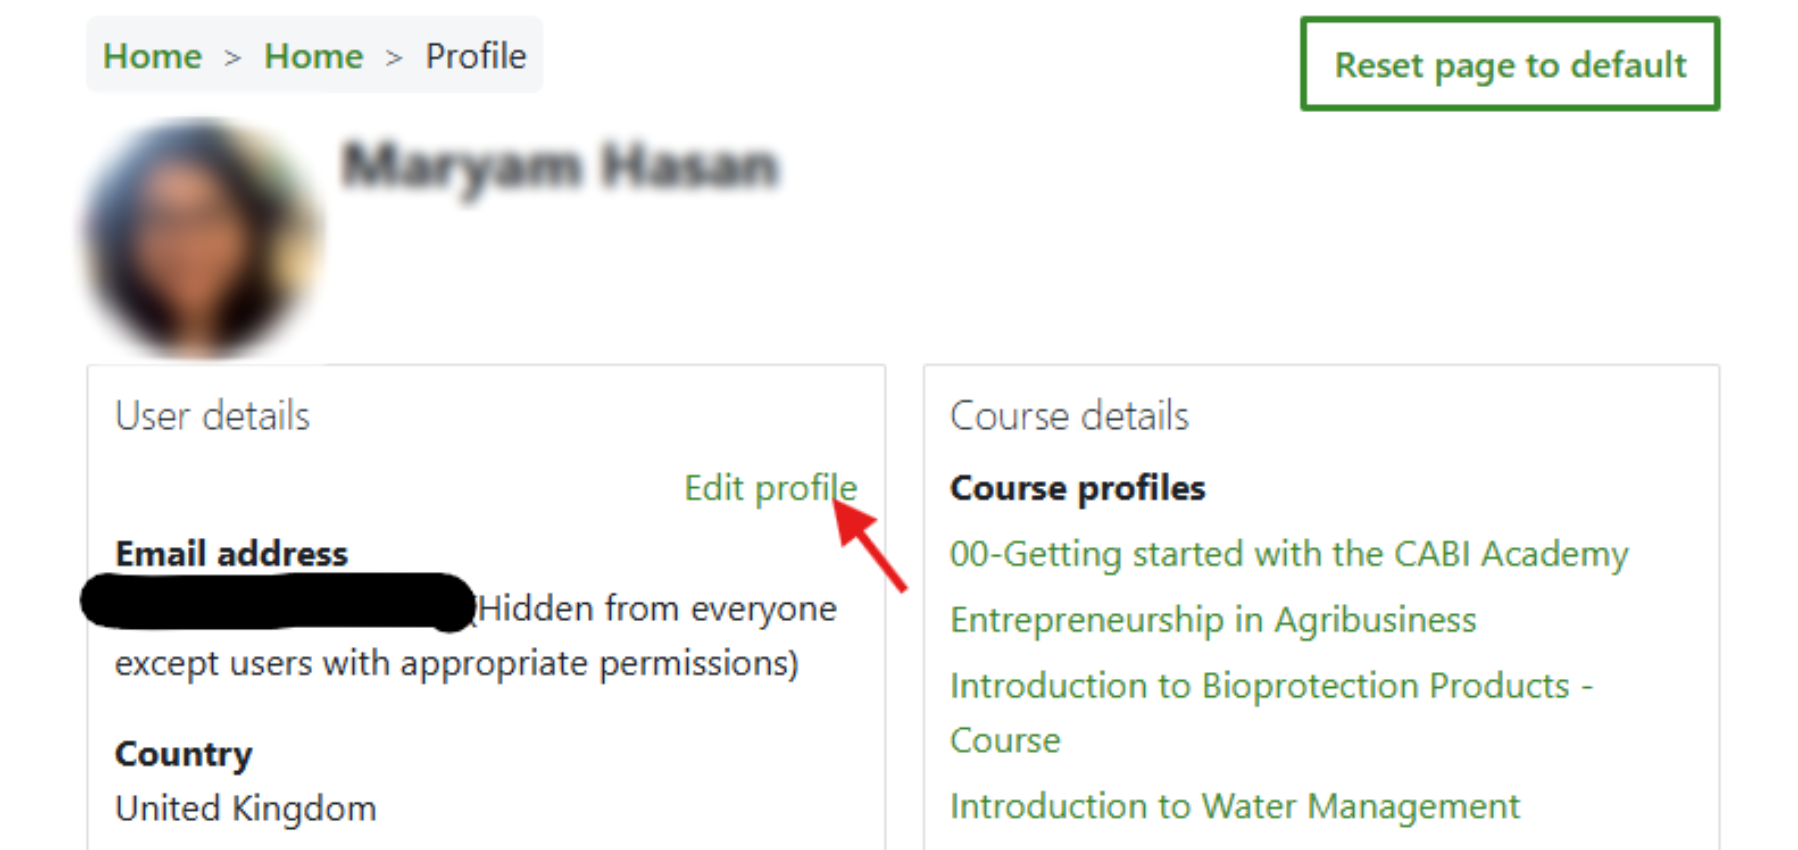The image size is (1798, 850).
Task: Select the United Kingdom country value
Action: coord(245,808)
